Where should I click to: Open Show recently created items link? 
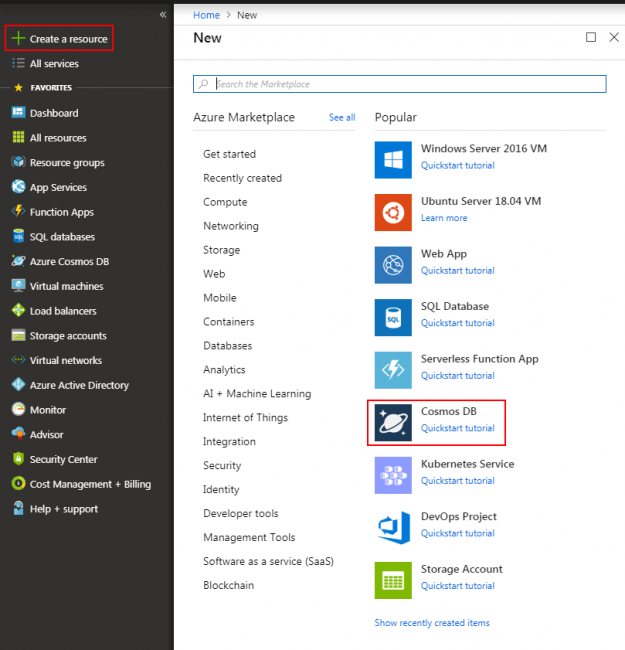coord(432,623)
